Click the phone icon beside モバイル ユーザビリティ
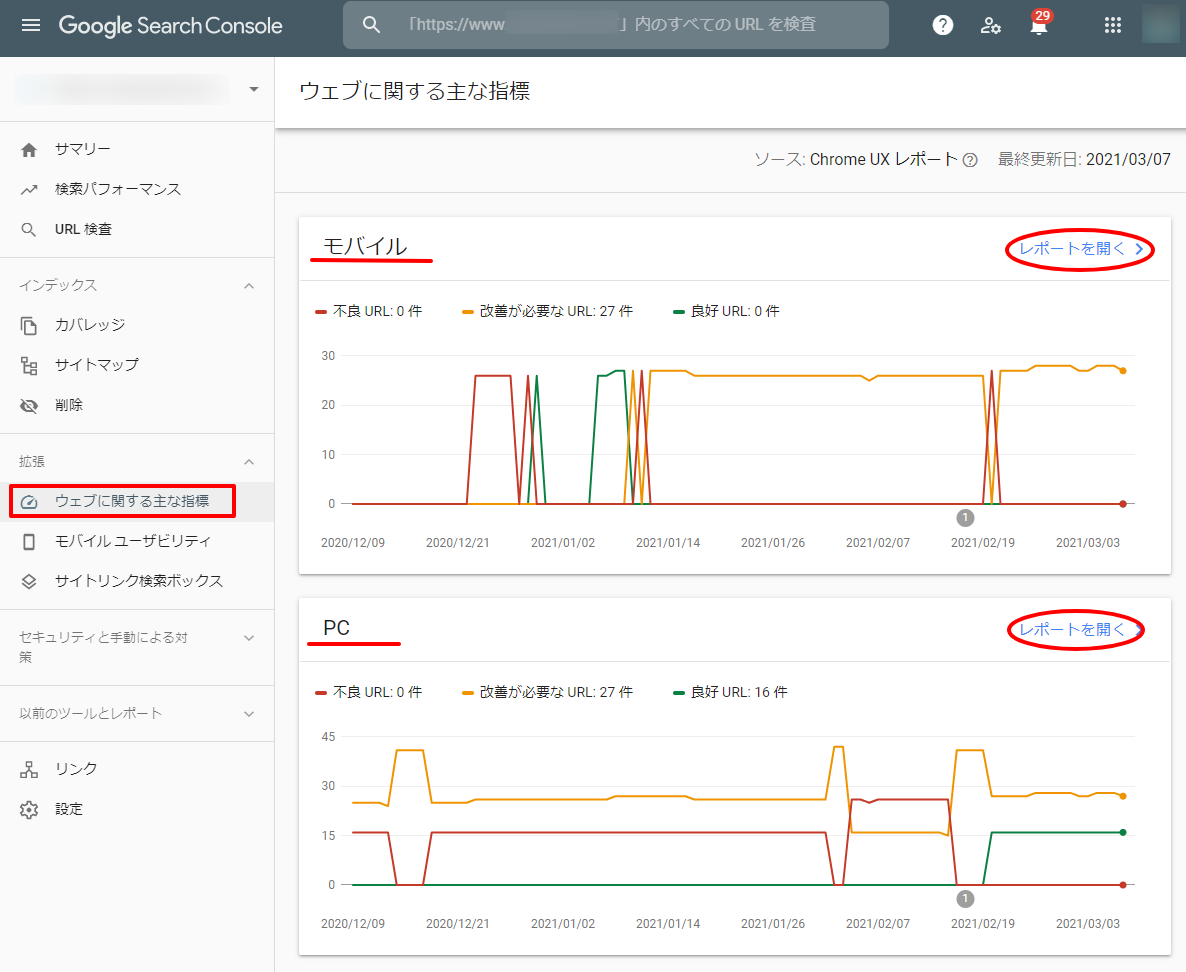 (29, 542)
